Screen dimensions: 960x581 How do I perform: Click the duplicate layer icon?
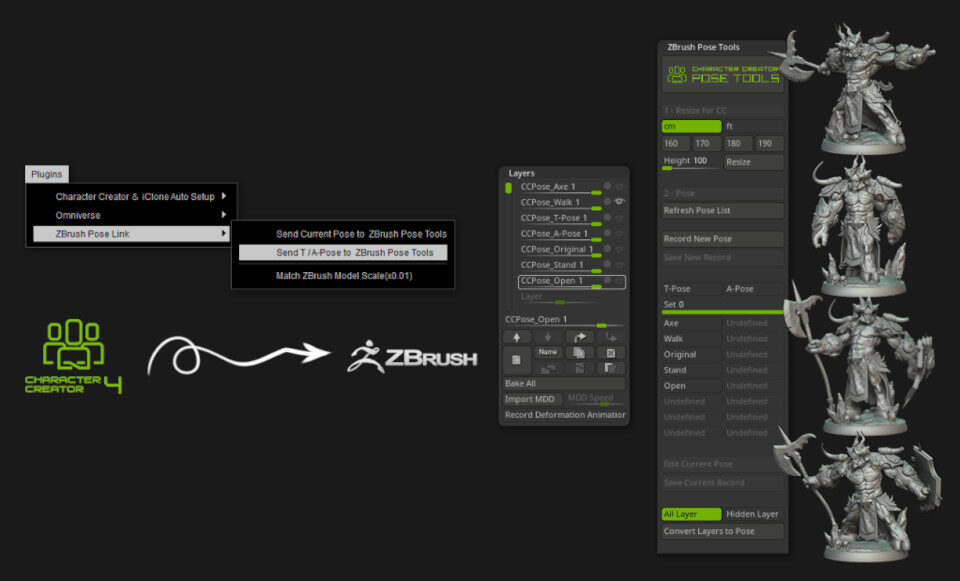579,353
